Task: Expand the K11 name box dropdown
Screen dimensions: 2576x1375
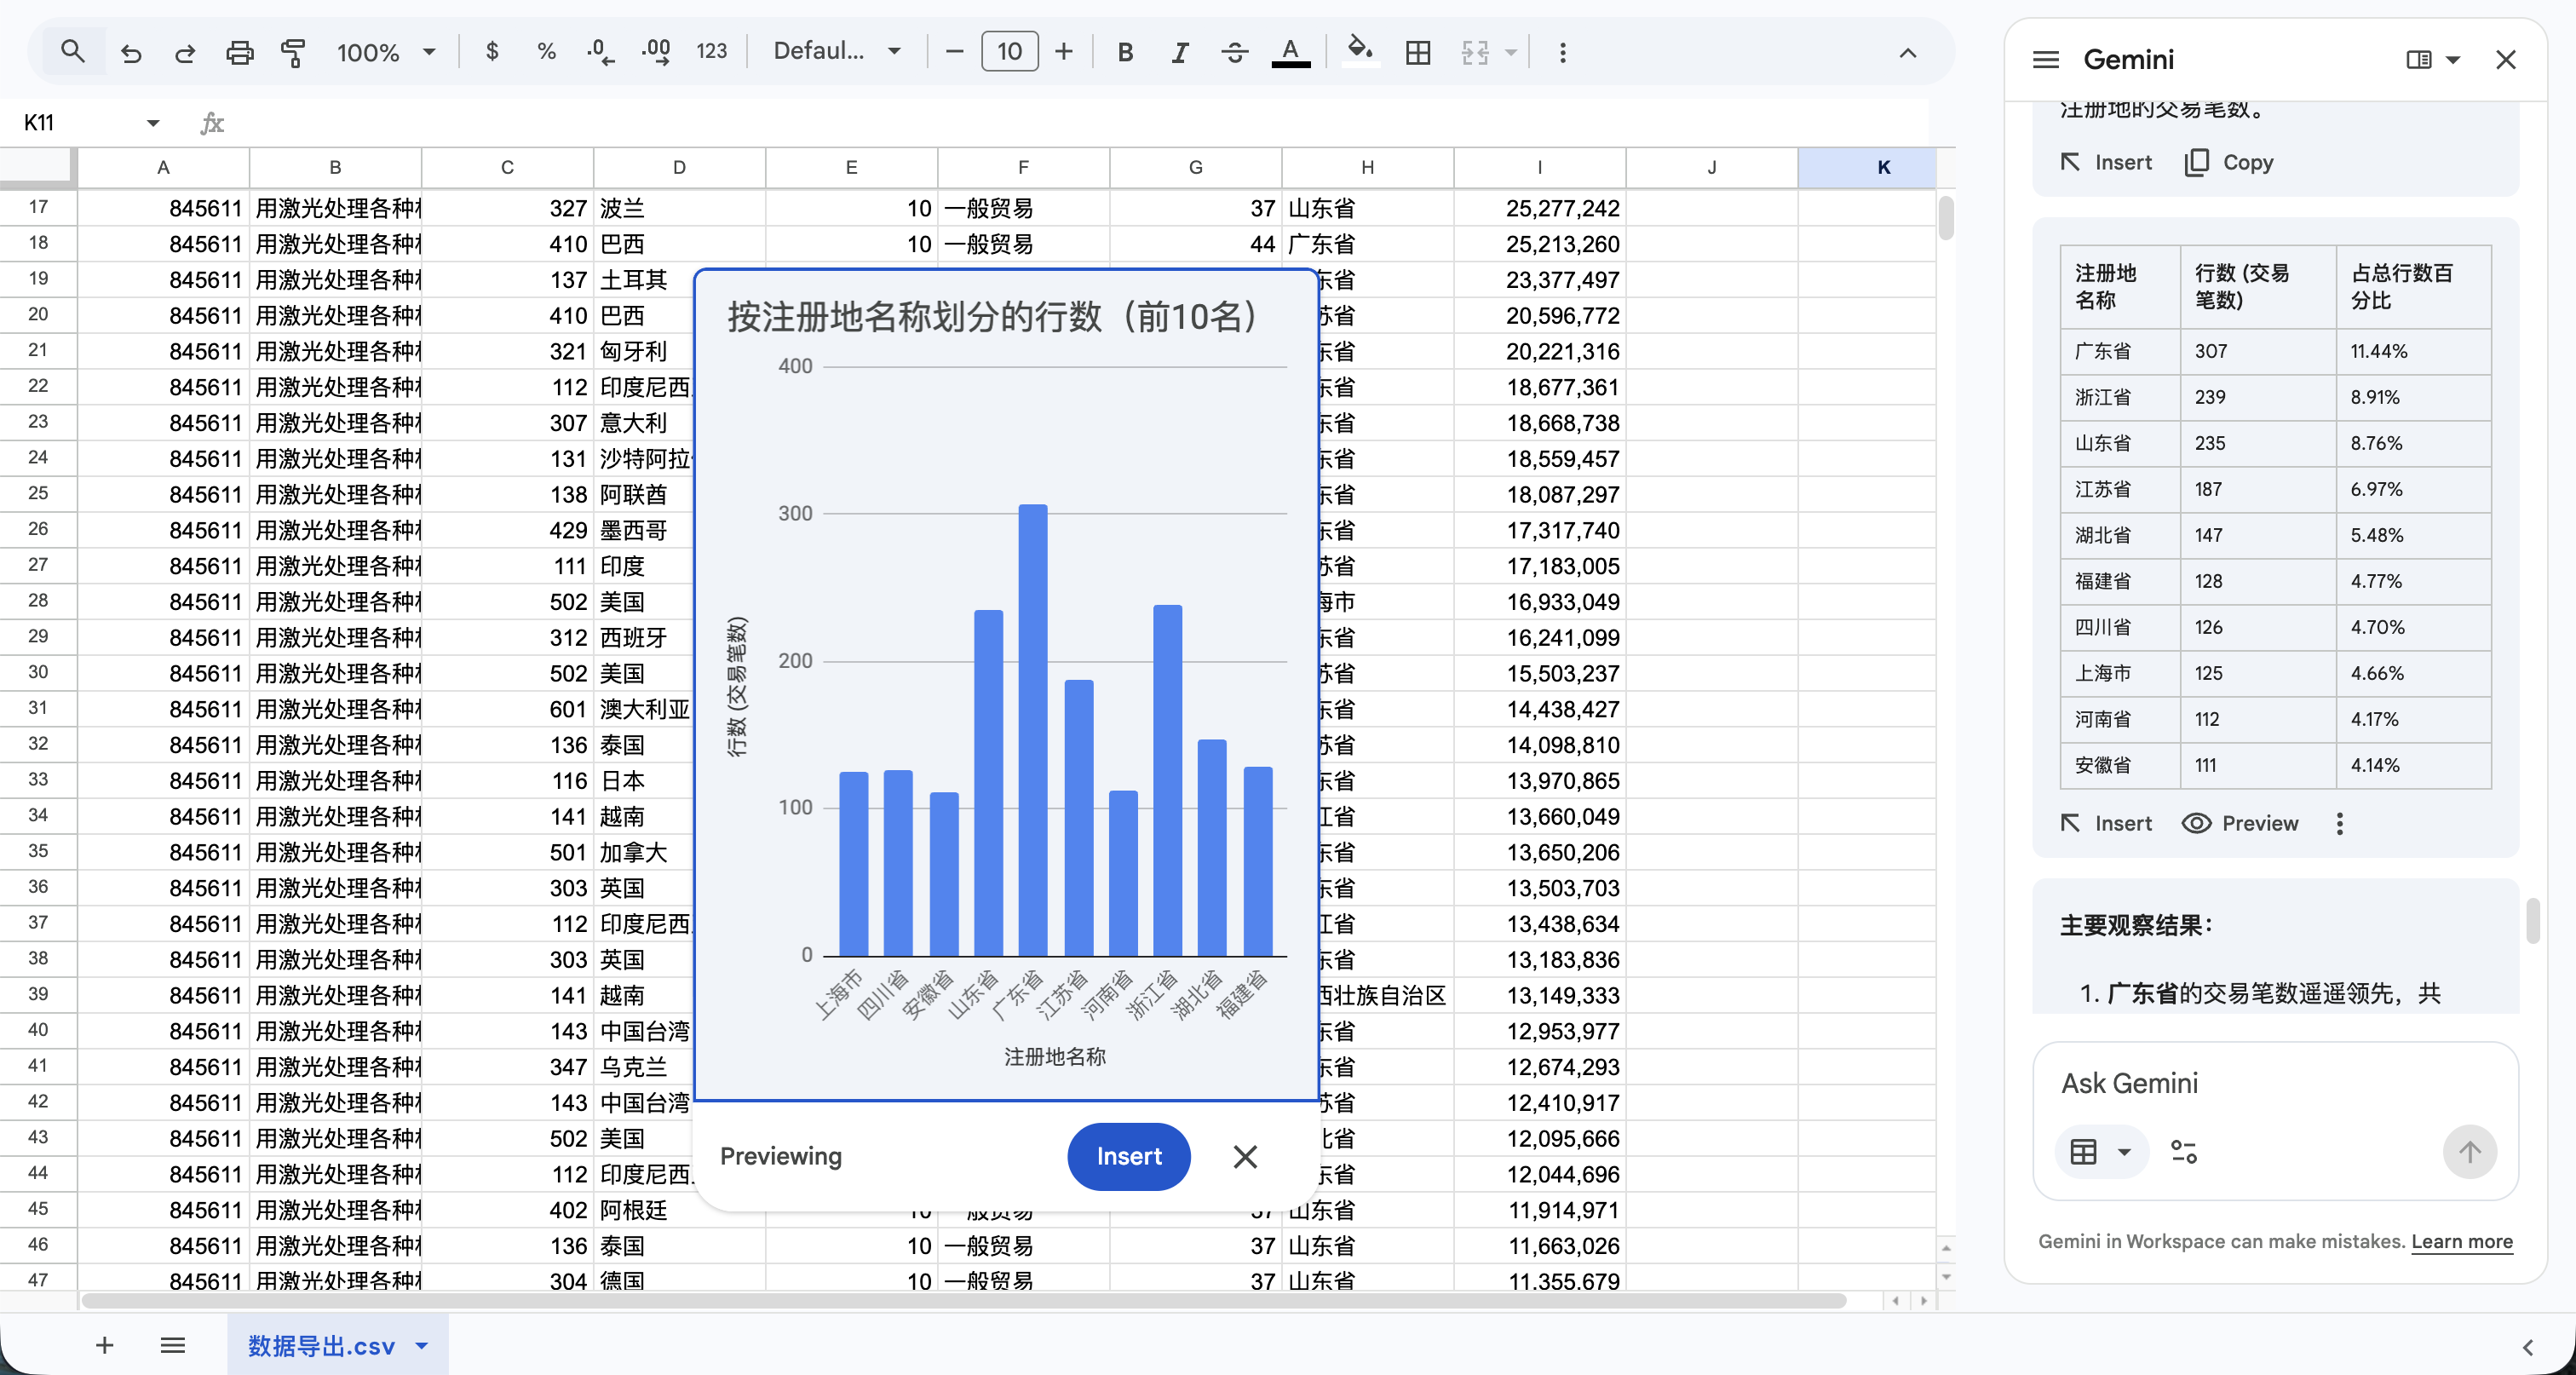Action: (x=152, y=123)
